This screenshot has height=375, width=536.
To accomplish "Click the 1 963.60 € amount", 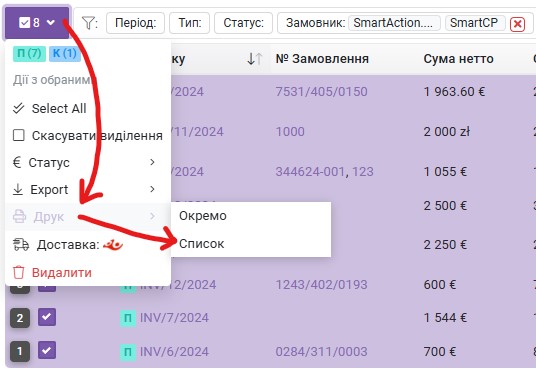I will pyautogui.click(x=454, y=92).
